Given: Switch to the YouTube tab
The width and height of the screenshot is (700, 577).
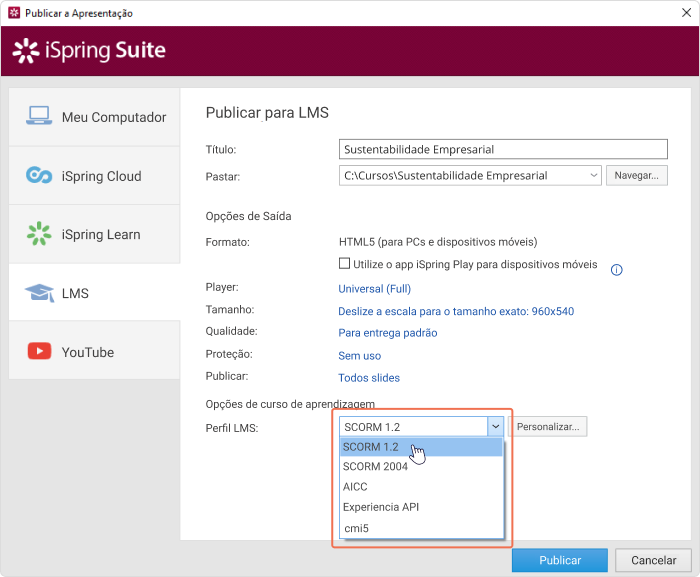Looking at the screenshot, I should click(x=95, y=351).
